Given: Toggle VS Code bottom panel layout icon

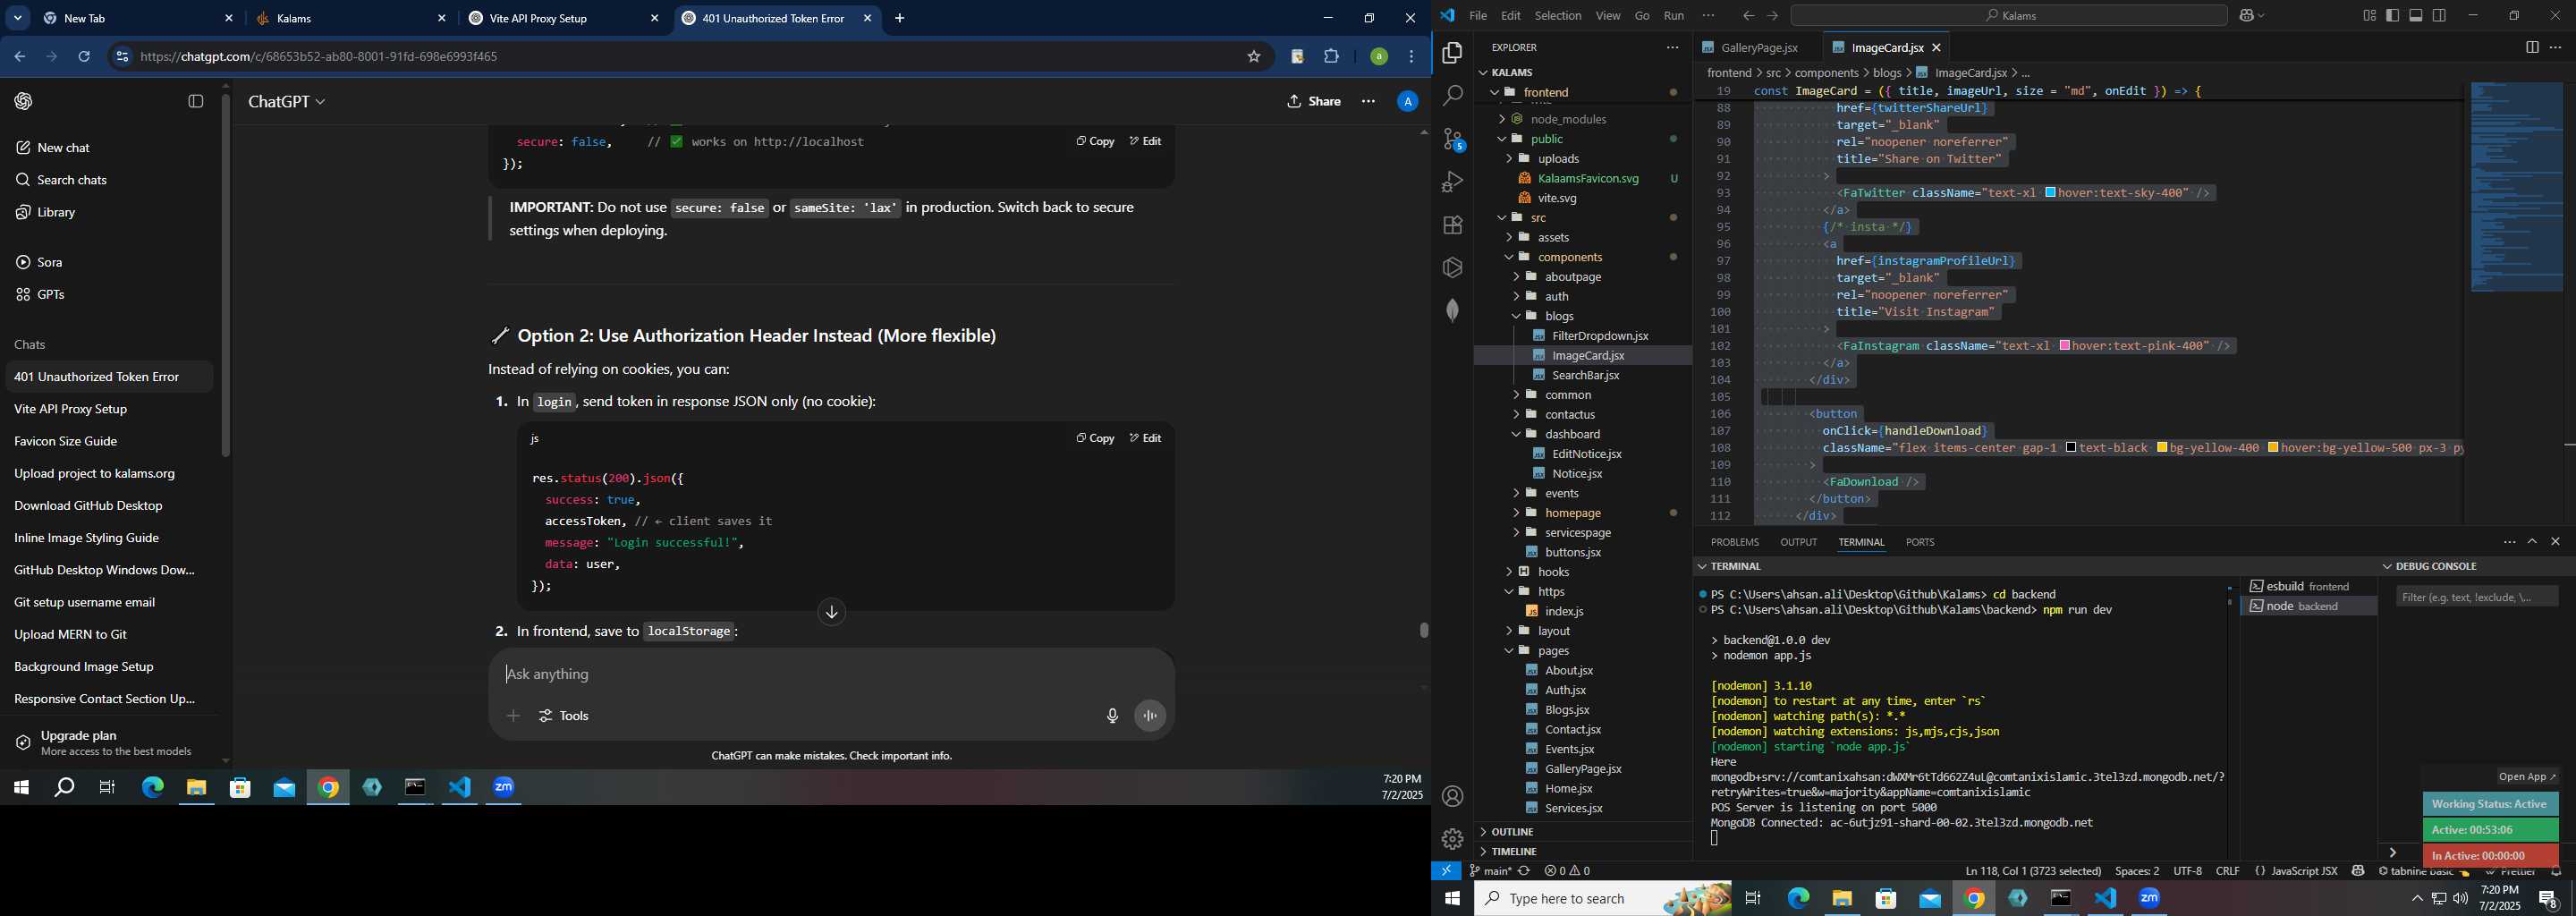Looking at the screenshot, I should point(2415,15).
